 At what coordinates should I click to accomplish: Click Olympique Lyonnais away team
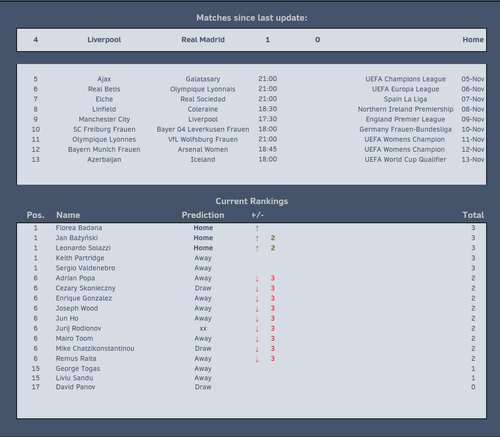pos(203,89)
